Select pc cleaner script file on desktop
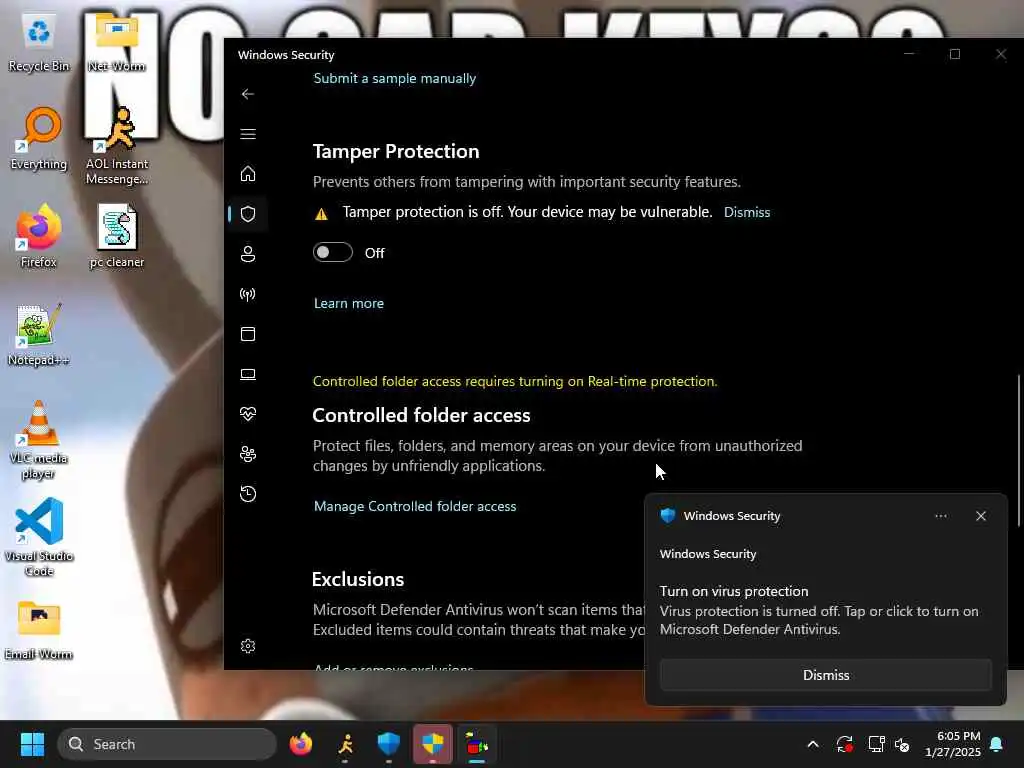The width and height of the screenshot is (1024, 768). pyautogui.click(x=116, y=236)
